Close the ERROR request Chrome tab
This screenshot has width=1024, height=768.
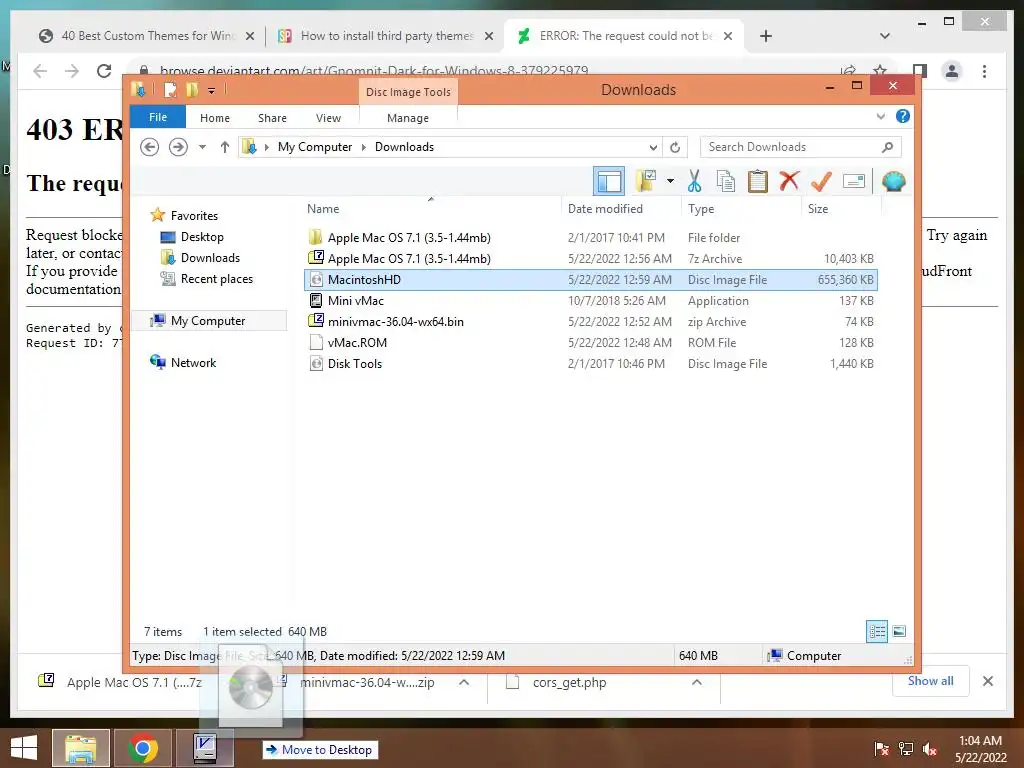tap(728, 36)
